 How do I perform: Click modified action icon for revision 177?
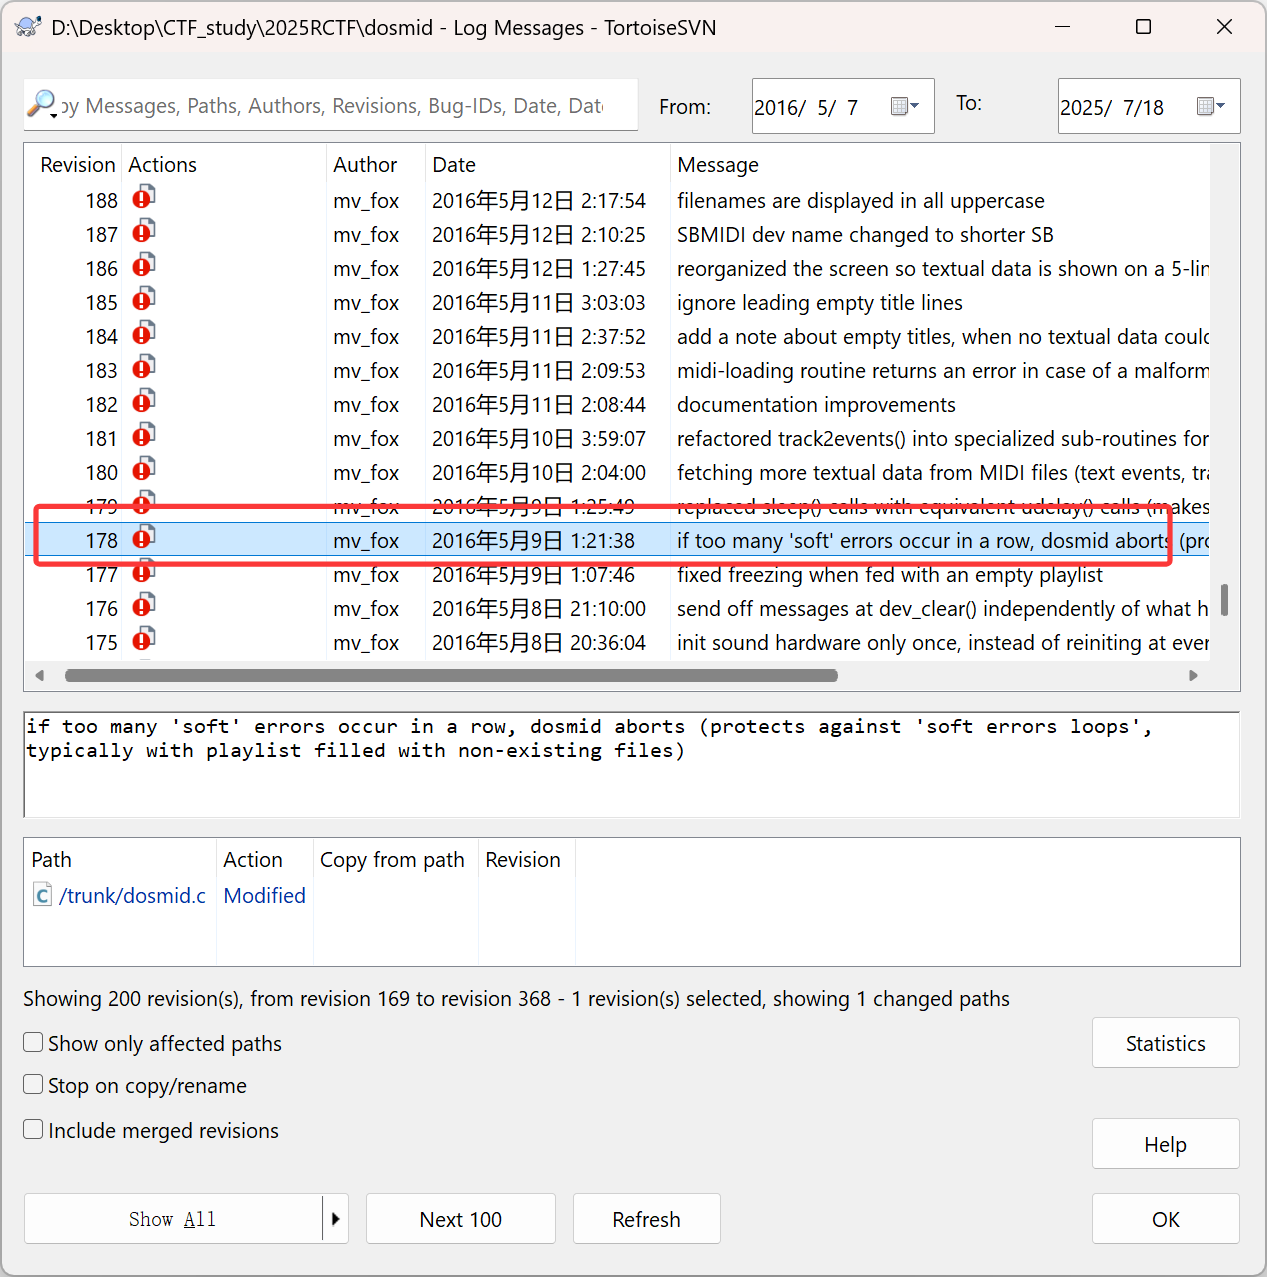click(144, 571)
